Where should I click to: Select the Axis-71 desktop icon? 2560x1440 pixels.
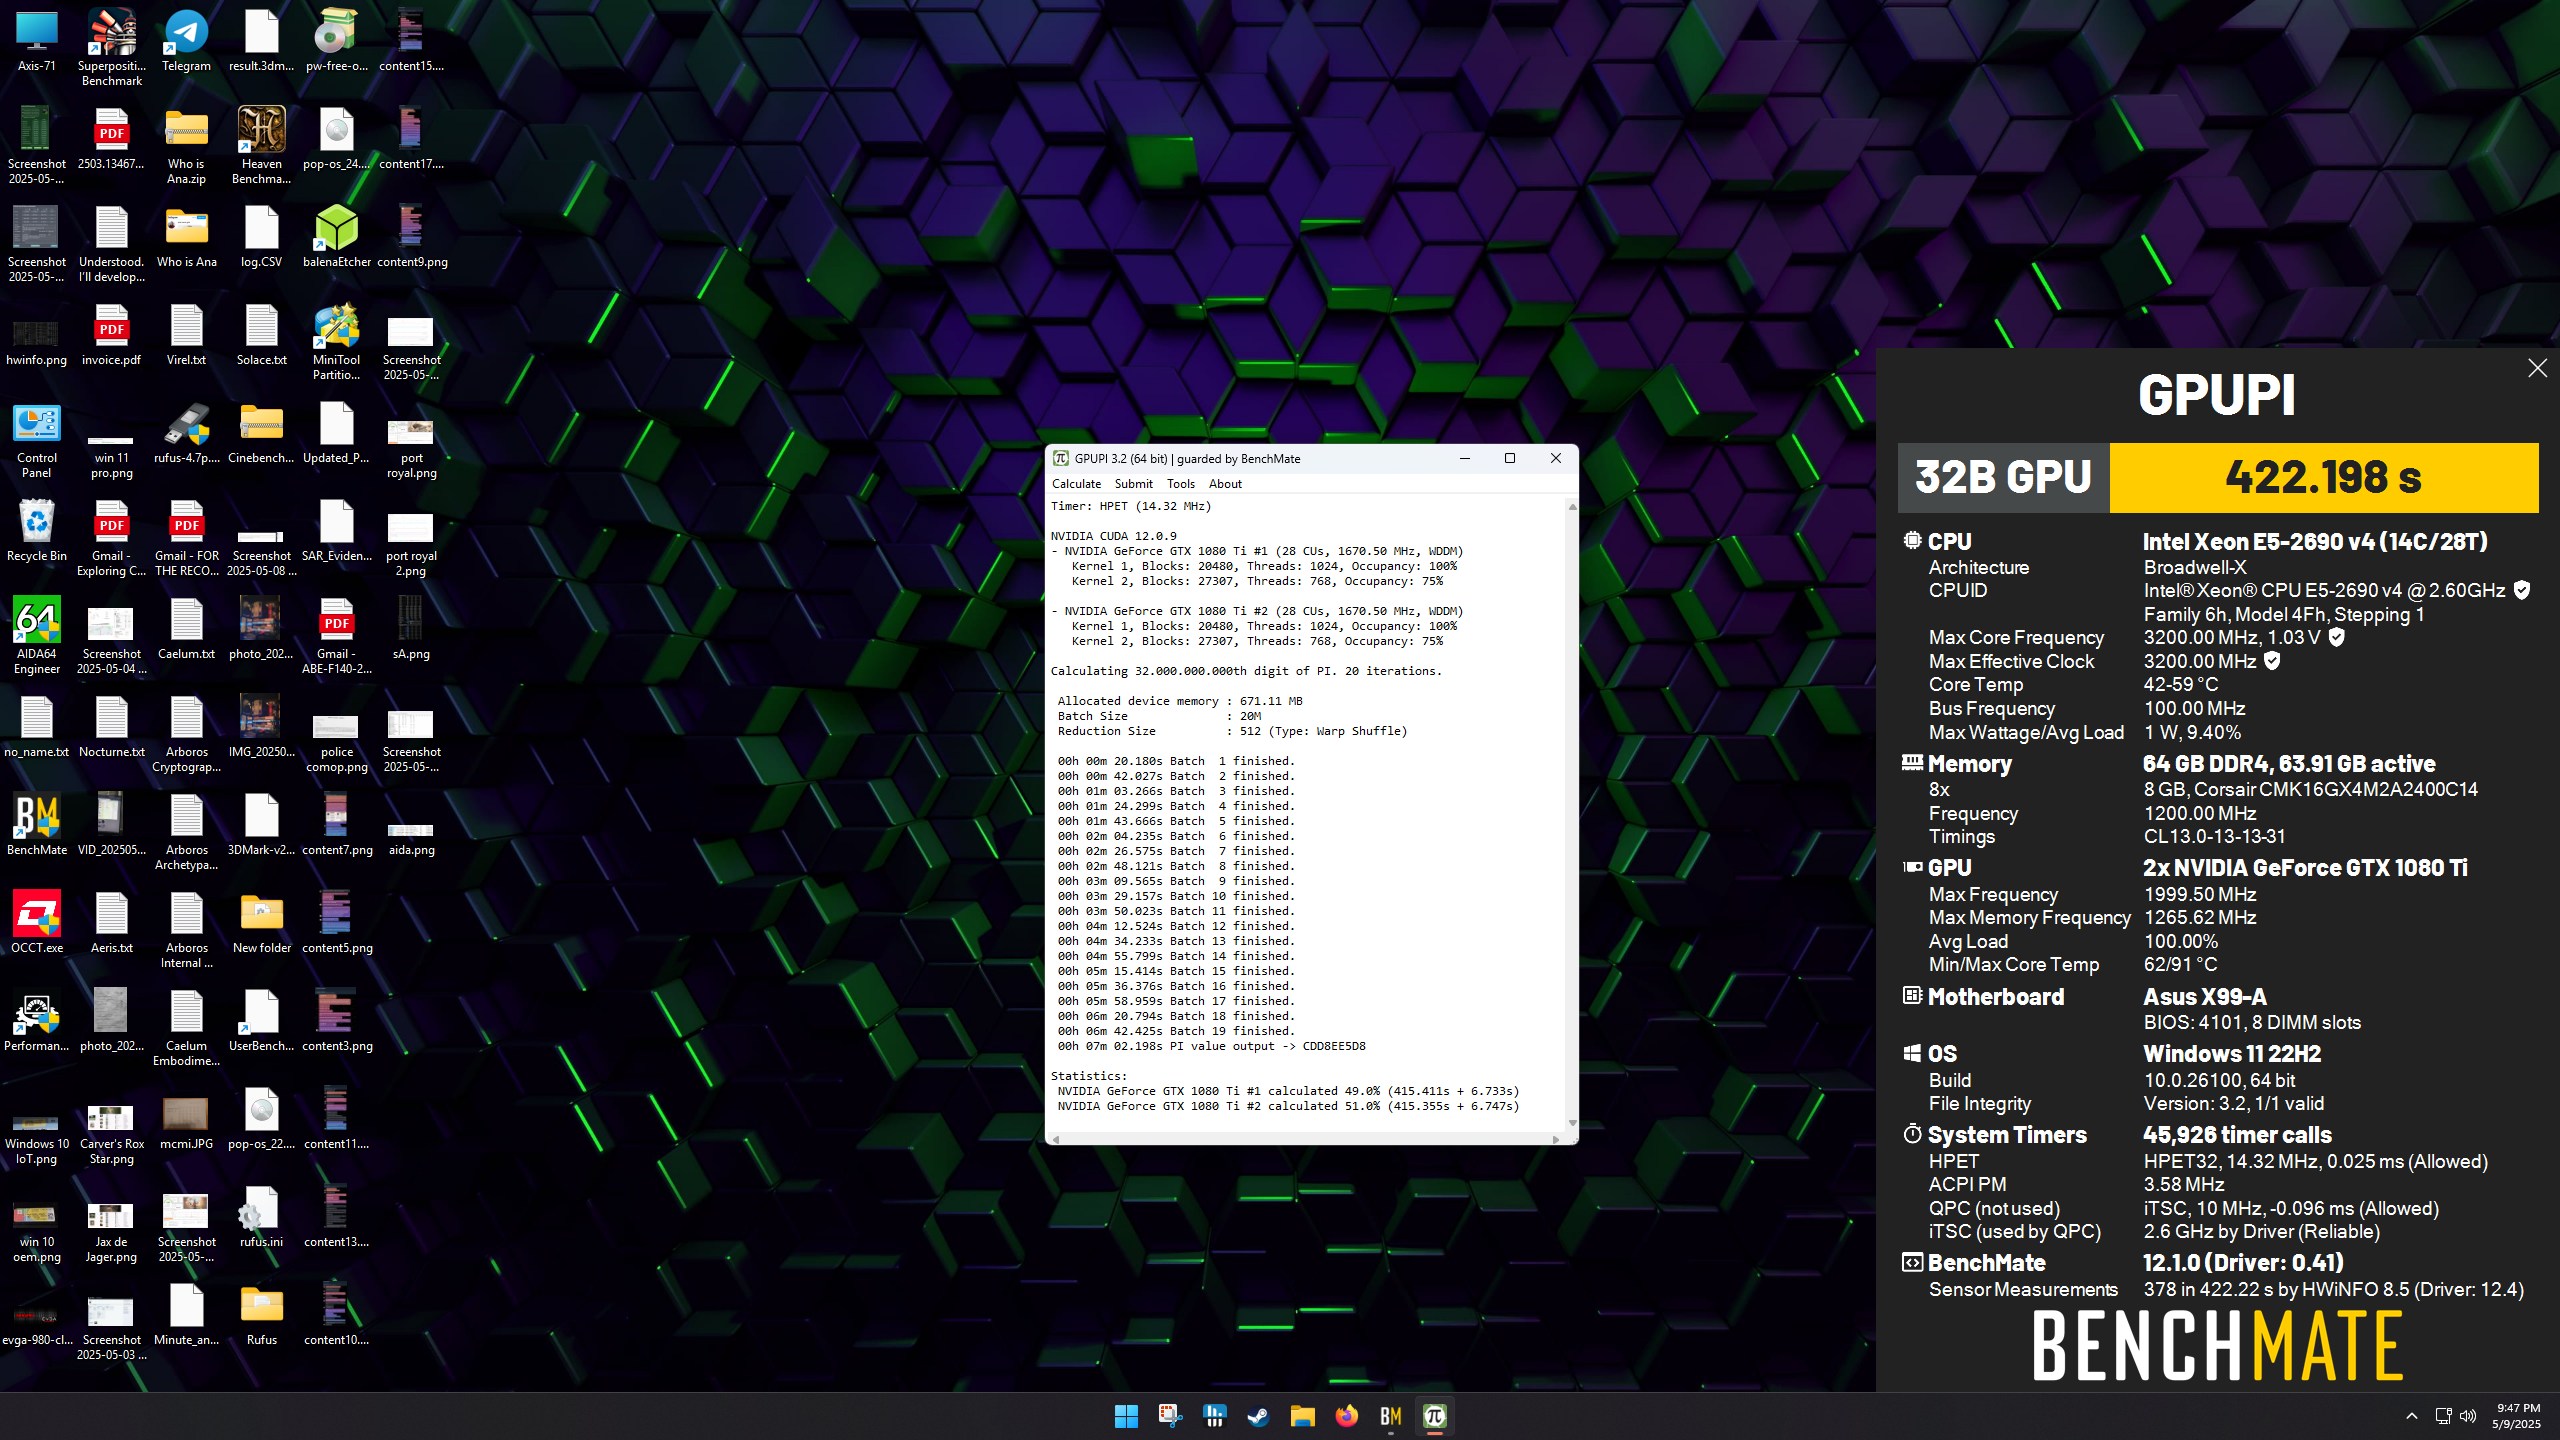click(37, 40)
